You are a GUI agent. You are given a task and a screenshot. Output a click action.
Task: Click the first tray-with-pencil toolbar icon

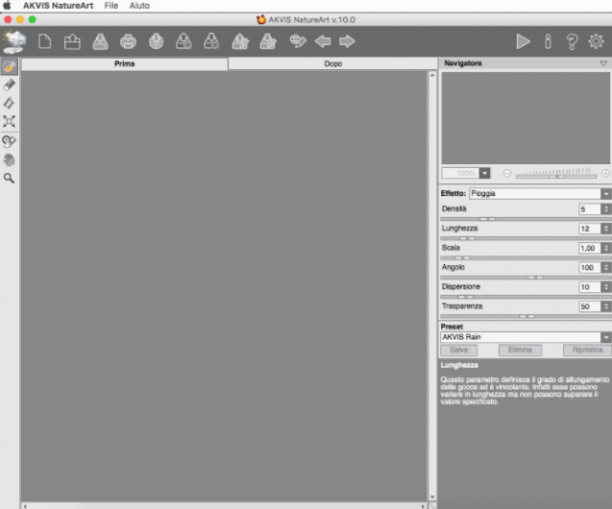240,41
